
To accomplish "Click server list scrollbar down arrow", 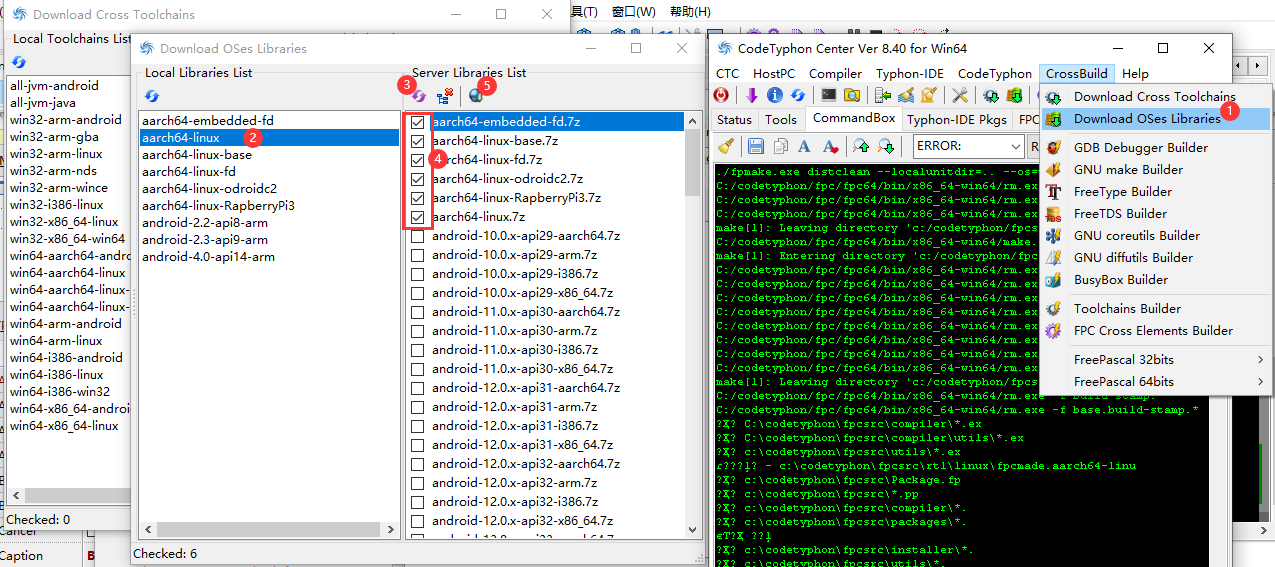I will (692, 531).
